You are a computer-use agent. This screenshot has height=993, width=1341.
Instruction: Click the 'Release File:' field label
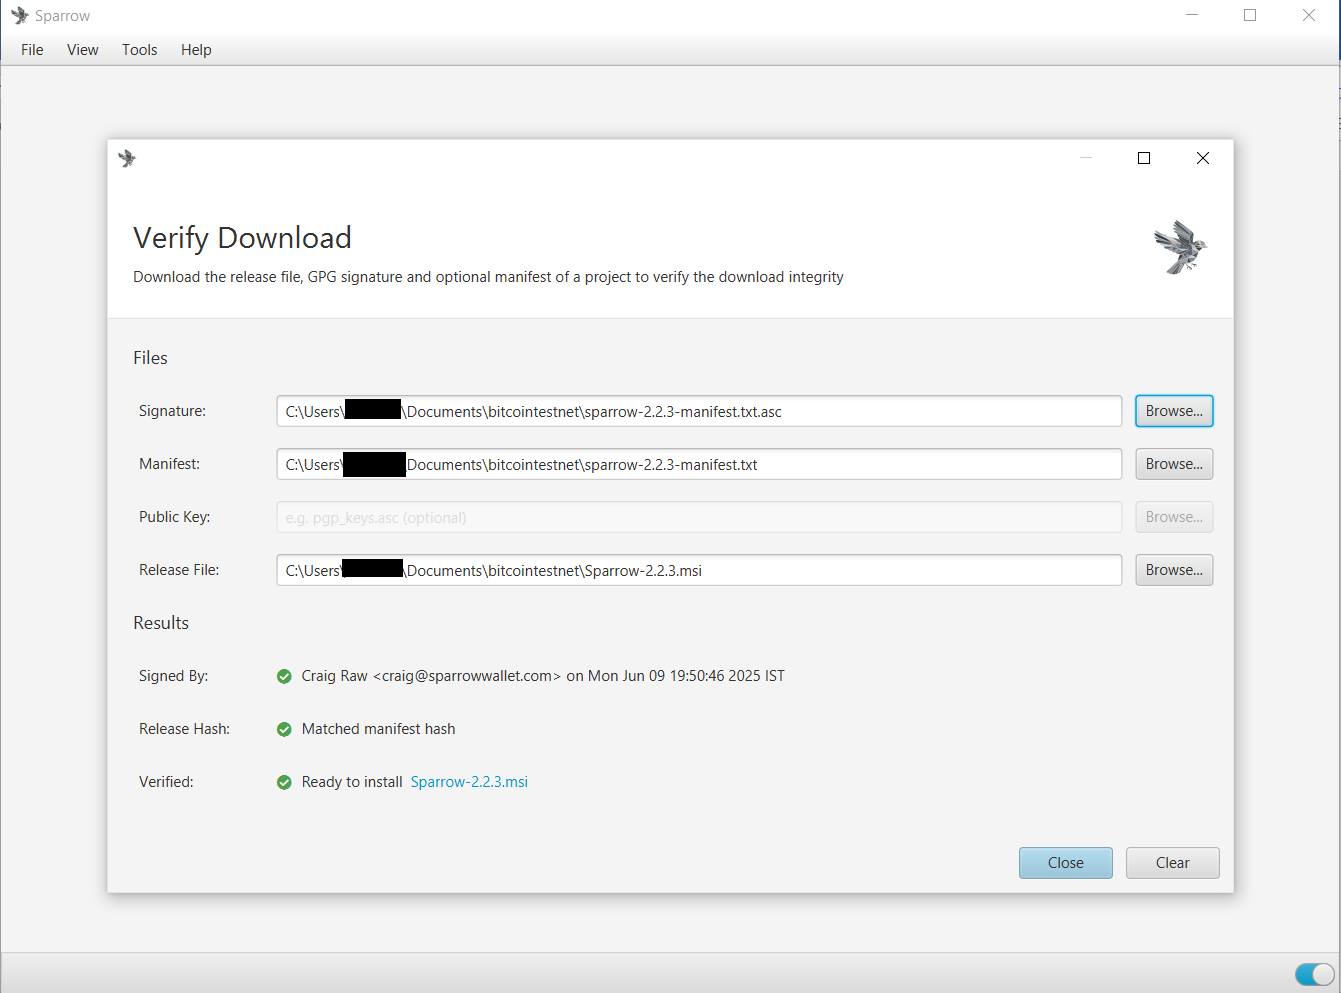pyautogui.click(x=179, y=570)
